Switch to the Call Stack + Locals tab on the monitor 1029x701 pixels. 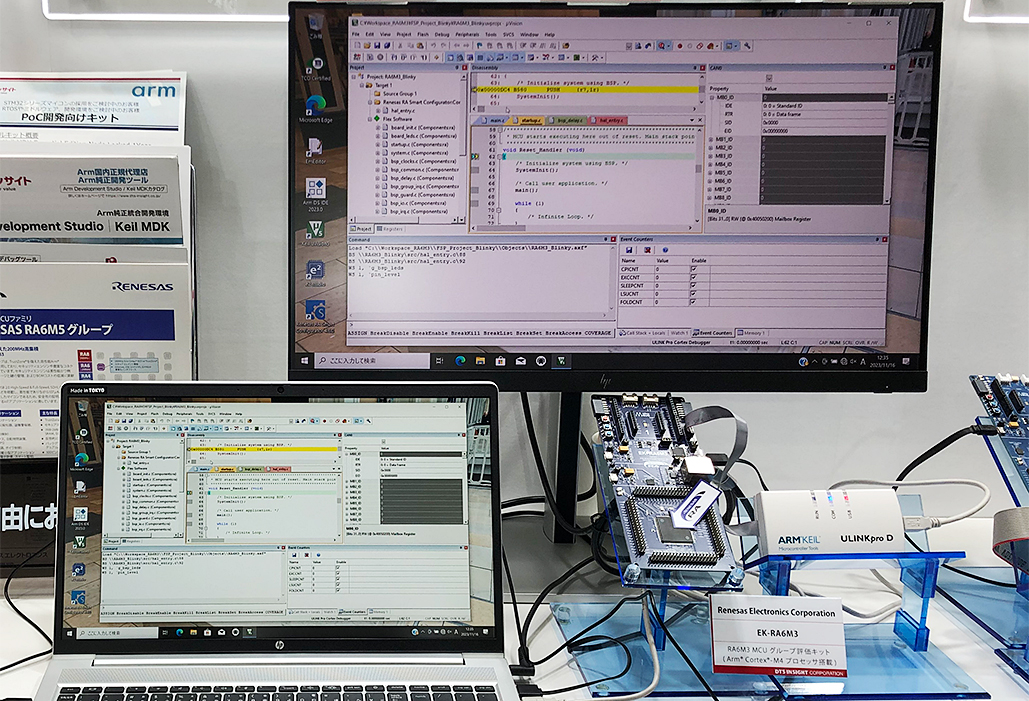tap(642, 333)
